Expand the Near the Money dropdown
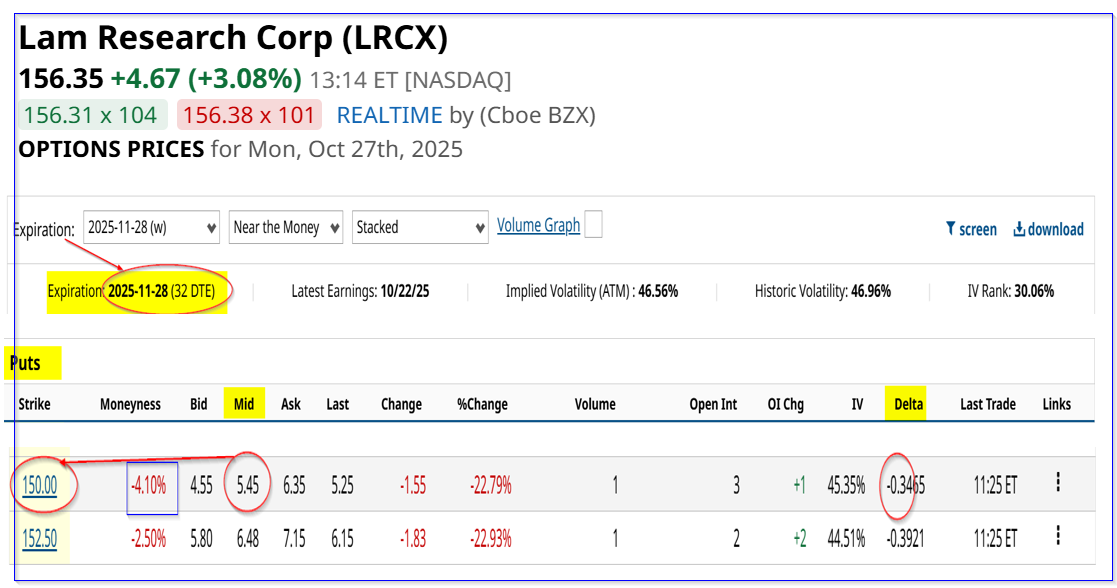Viewport: 1117px width, 588px height. click(x=286, y=227)
